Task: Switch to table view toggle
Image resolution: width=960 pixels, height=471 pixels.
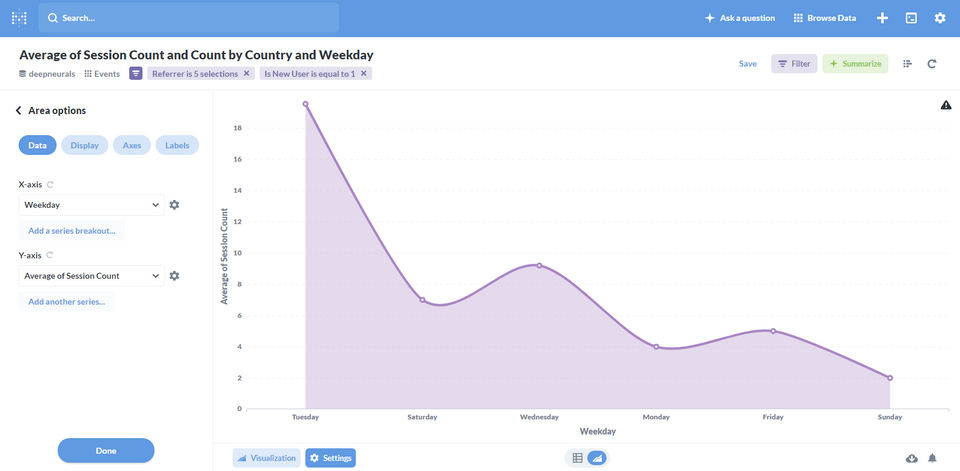Action: pos(577,458)
